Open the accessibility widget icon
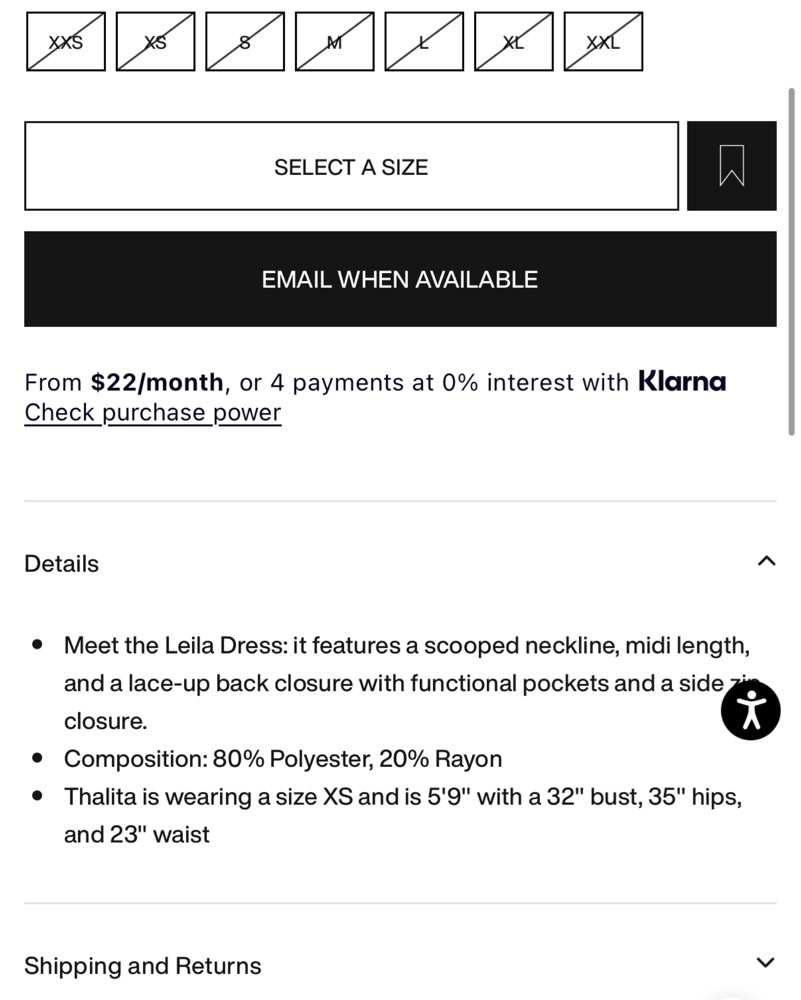Screen dimensions: 801x1000 coord(751,710)
